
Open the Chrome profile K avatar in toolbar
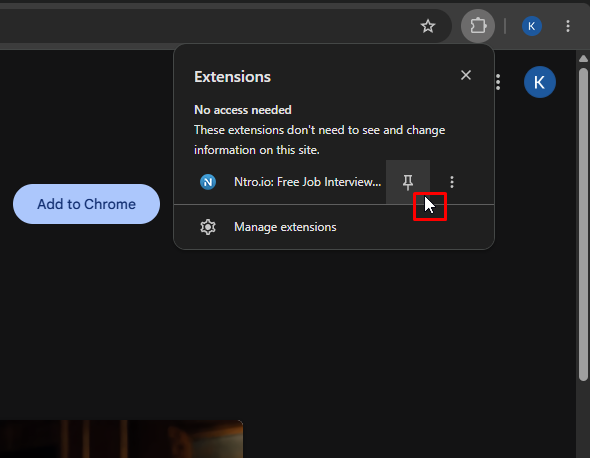[x=531, y=26]
